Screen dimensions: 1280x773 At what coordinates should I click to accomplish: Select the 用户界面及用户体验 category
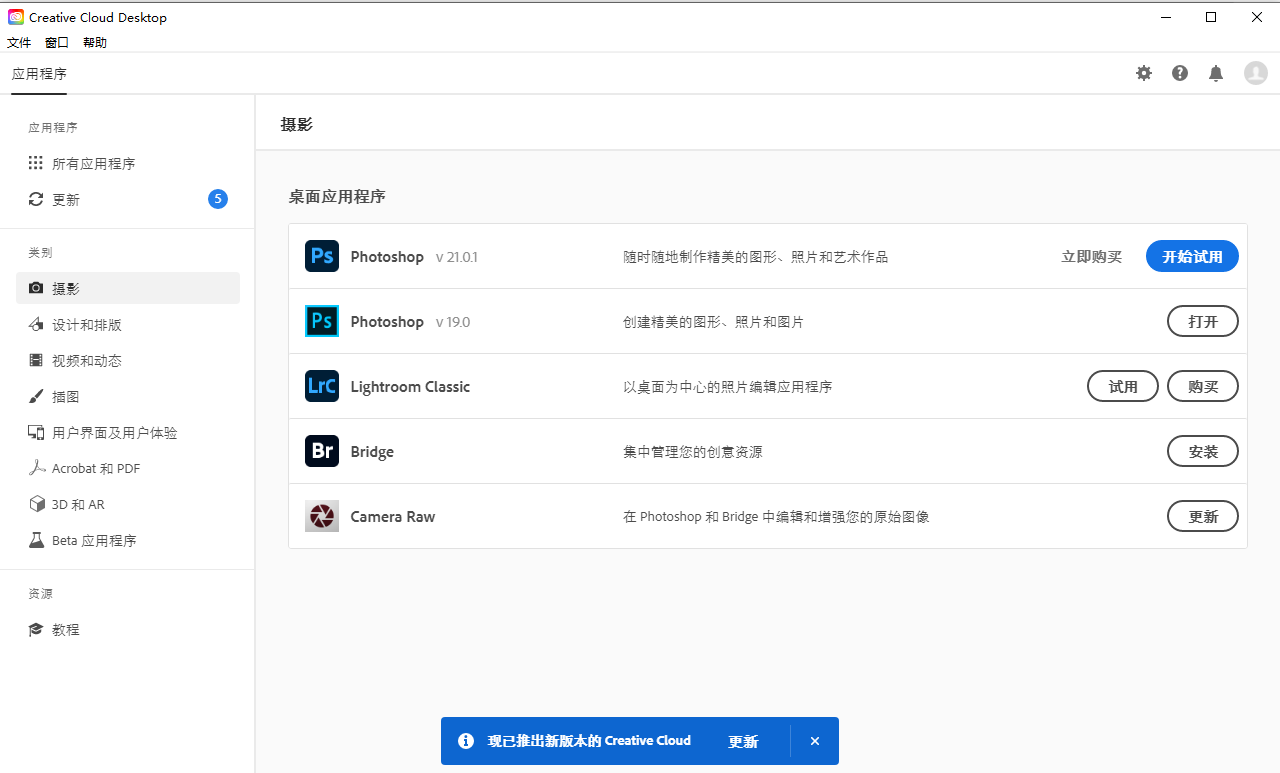click(x=128, y=433)
